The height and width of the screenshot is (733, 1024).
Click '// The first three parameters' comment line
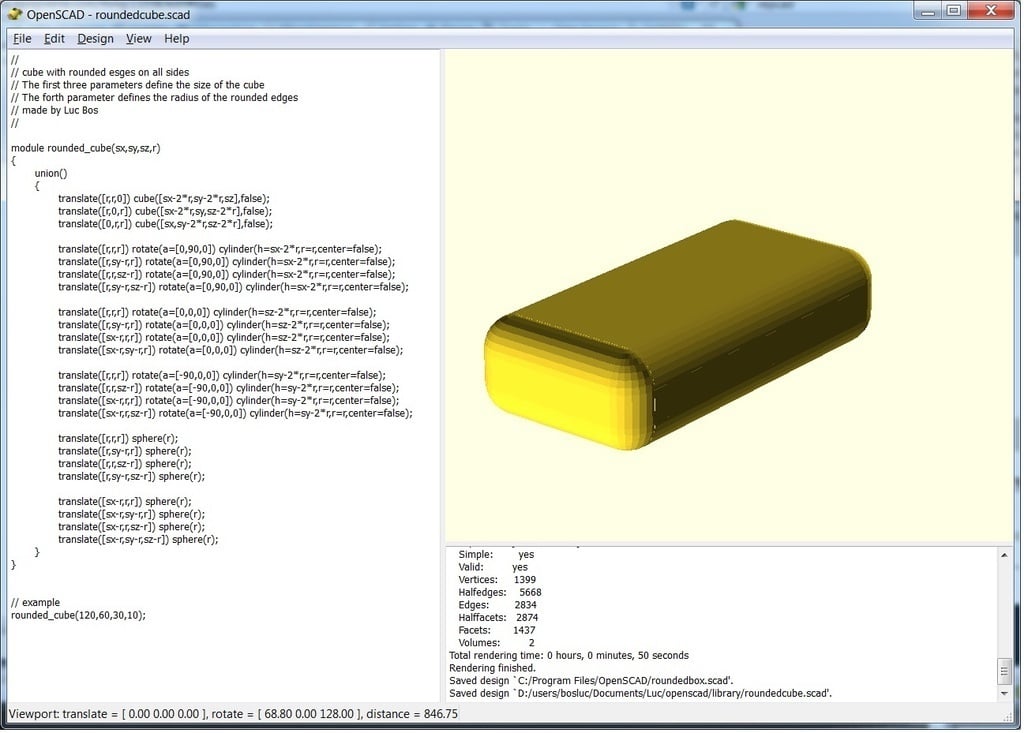pyautogui.click(x=138, y=84)
